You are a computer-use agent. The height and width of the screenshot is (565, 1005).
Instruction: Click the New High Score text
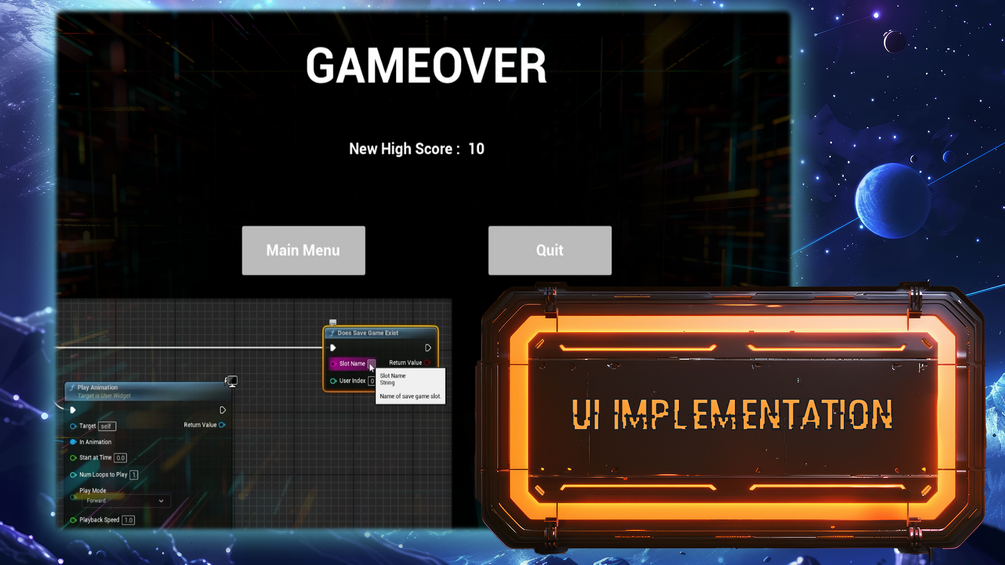click(404, 149)
